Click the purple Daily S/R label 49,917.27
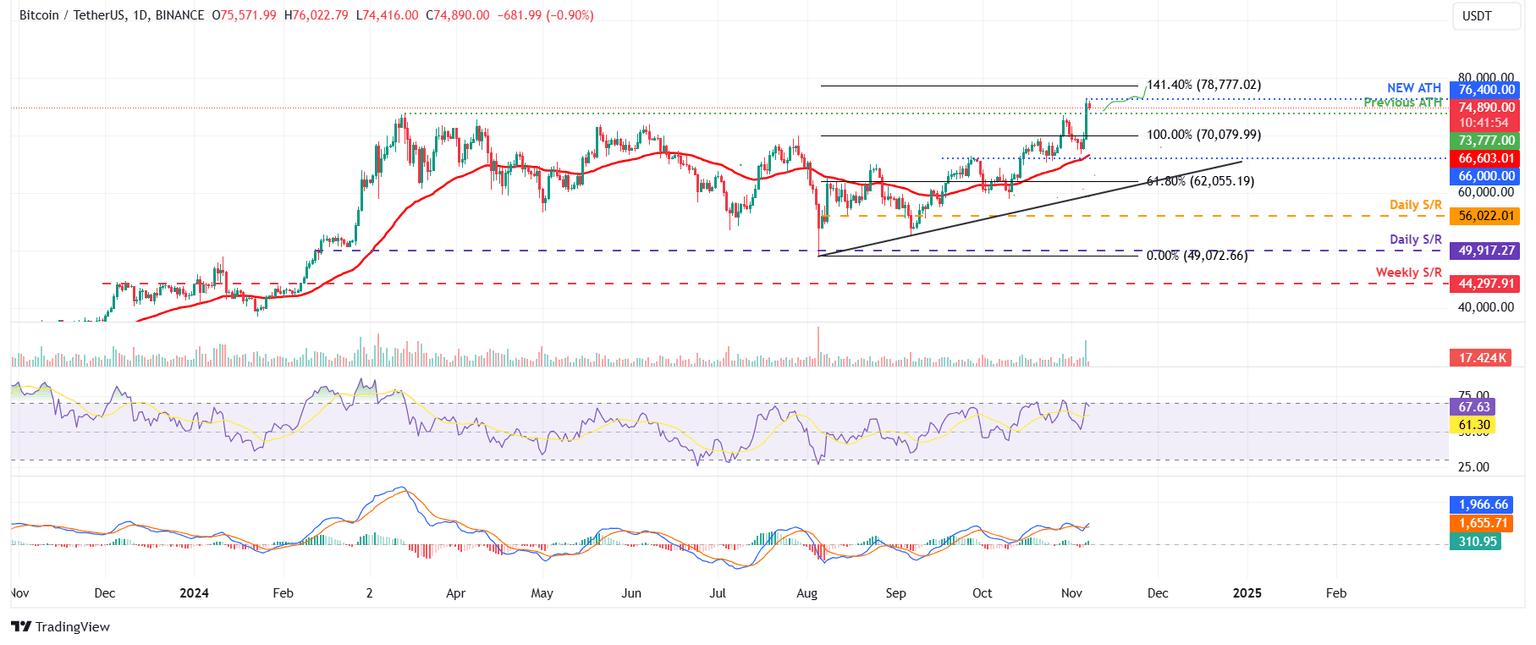Viewport: 1536px width, 645px height. (1484, 249)
